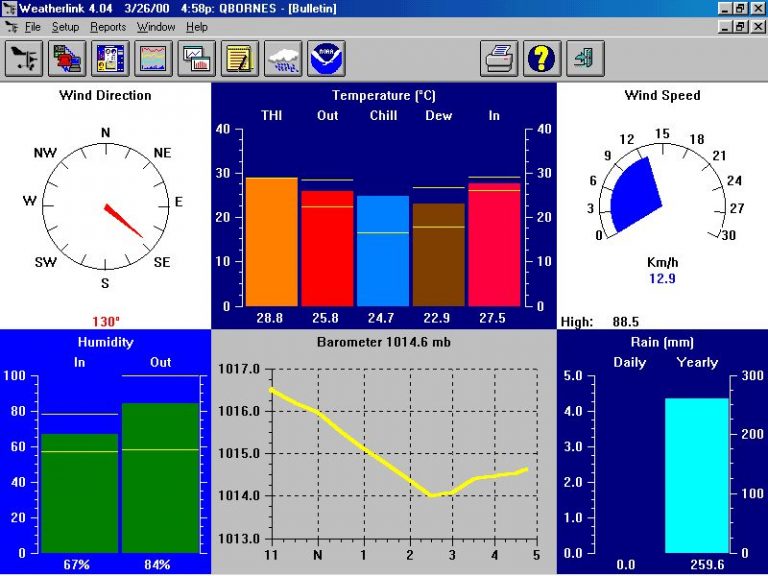Click the printer icon in toolbar
Viewport: 768px width, 576px height.
(x=499, y=59)
